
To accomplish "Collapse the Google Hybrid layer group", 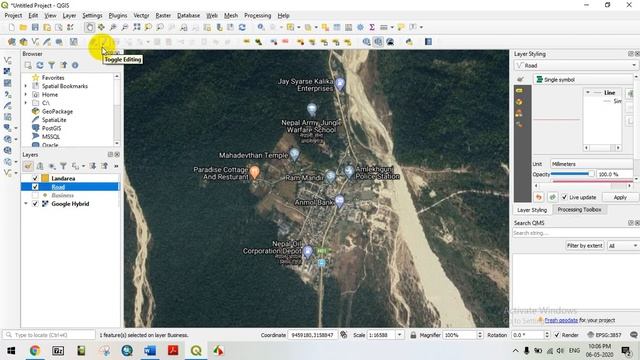I will pyautogui.click(x=26, y=204).
